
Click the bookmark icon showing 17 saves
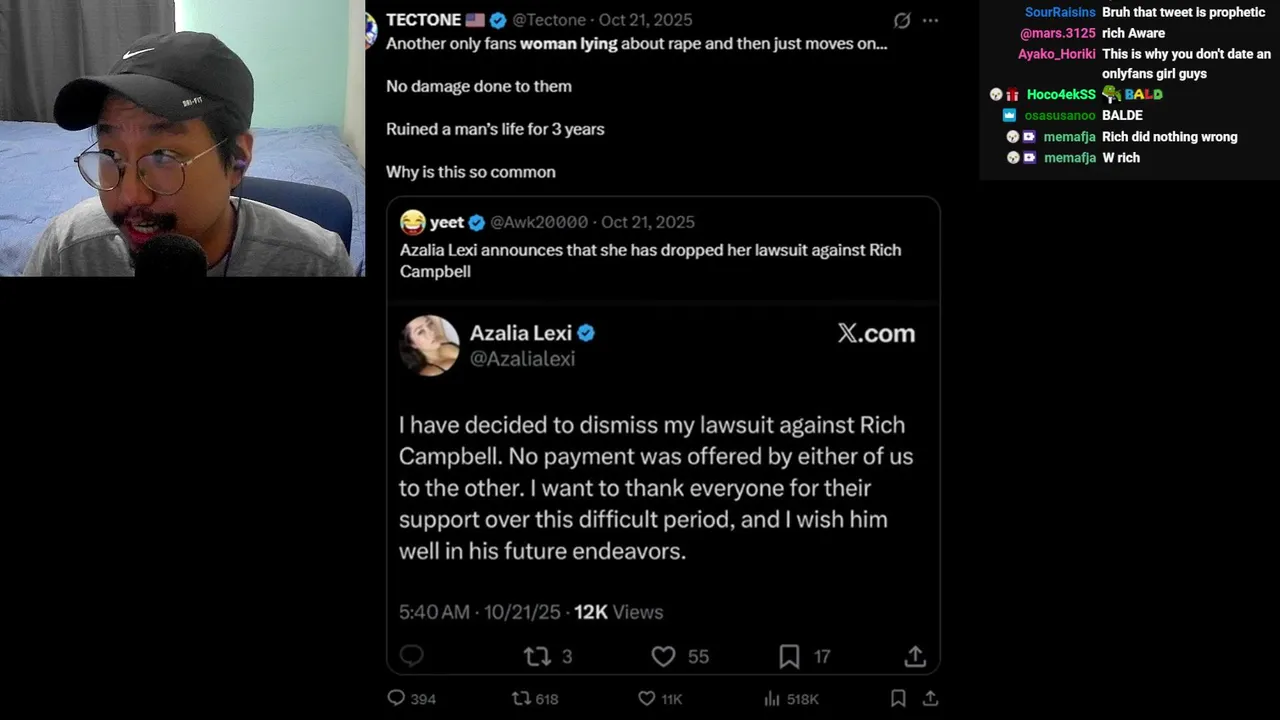coord(789,656)
